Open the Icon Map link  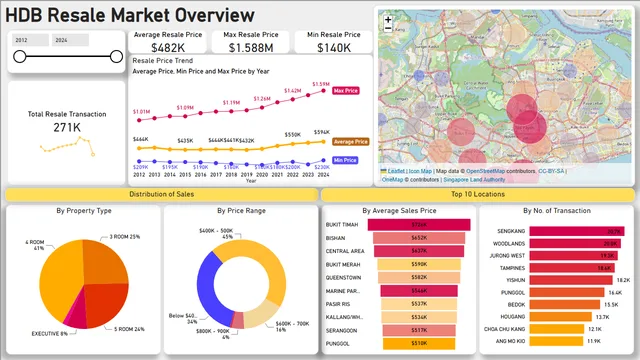click(x=420, y=171)
